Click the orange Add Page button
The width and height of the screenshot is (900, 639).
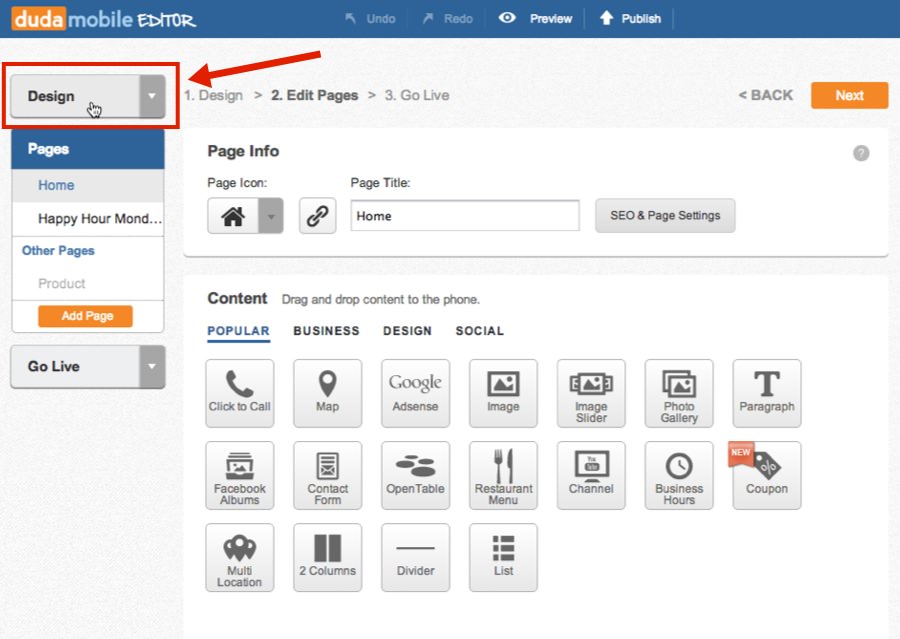pyautogui.click(x=86, y=316)
